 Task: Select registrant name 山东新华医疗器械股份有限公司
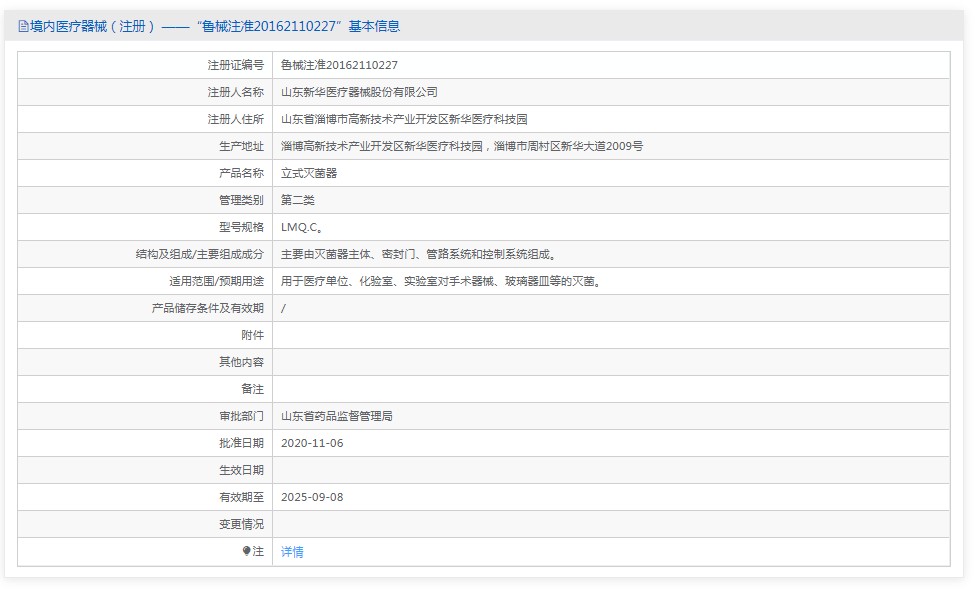coord(359,92)
